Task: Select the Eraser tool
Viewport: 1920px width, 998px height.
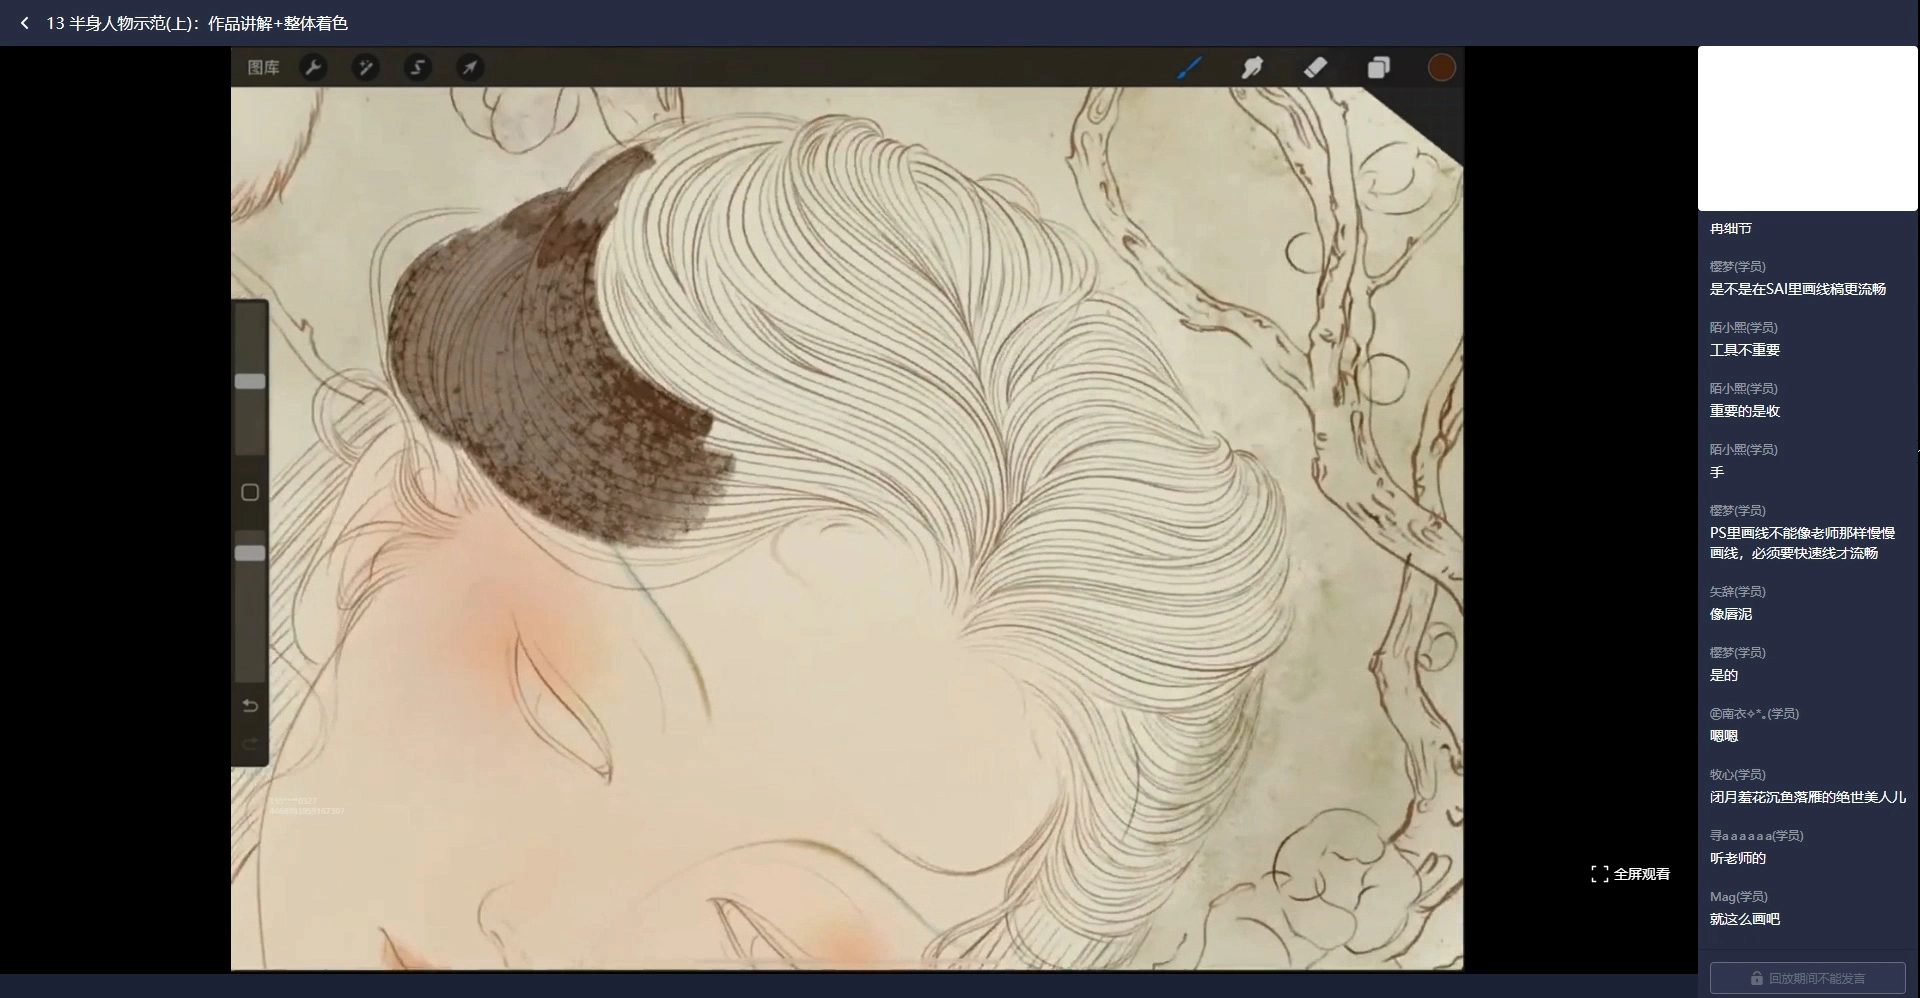Action: click(1315, 67)
